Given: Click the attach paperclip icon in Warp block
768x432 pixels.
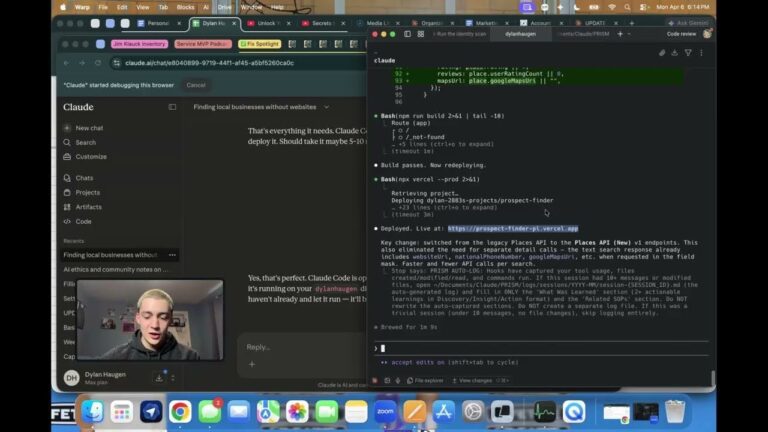Looking at the screenshot, I should tap(662, 52).
